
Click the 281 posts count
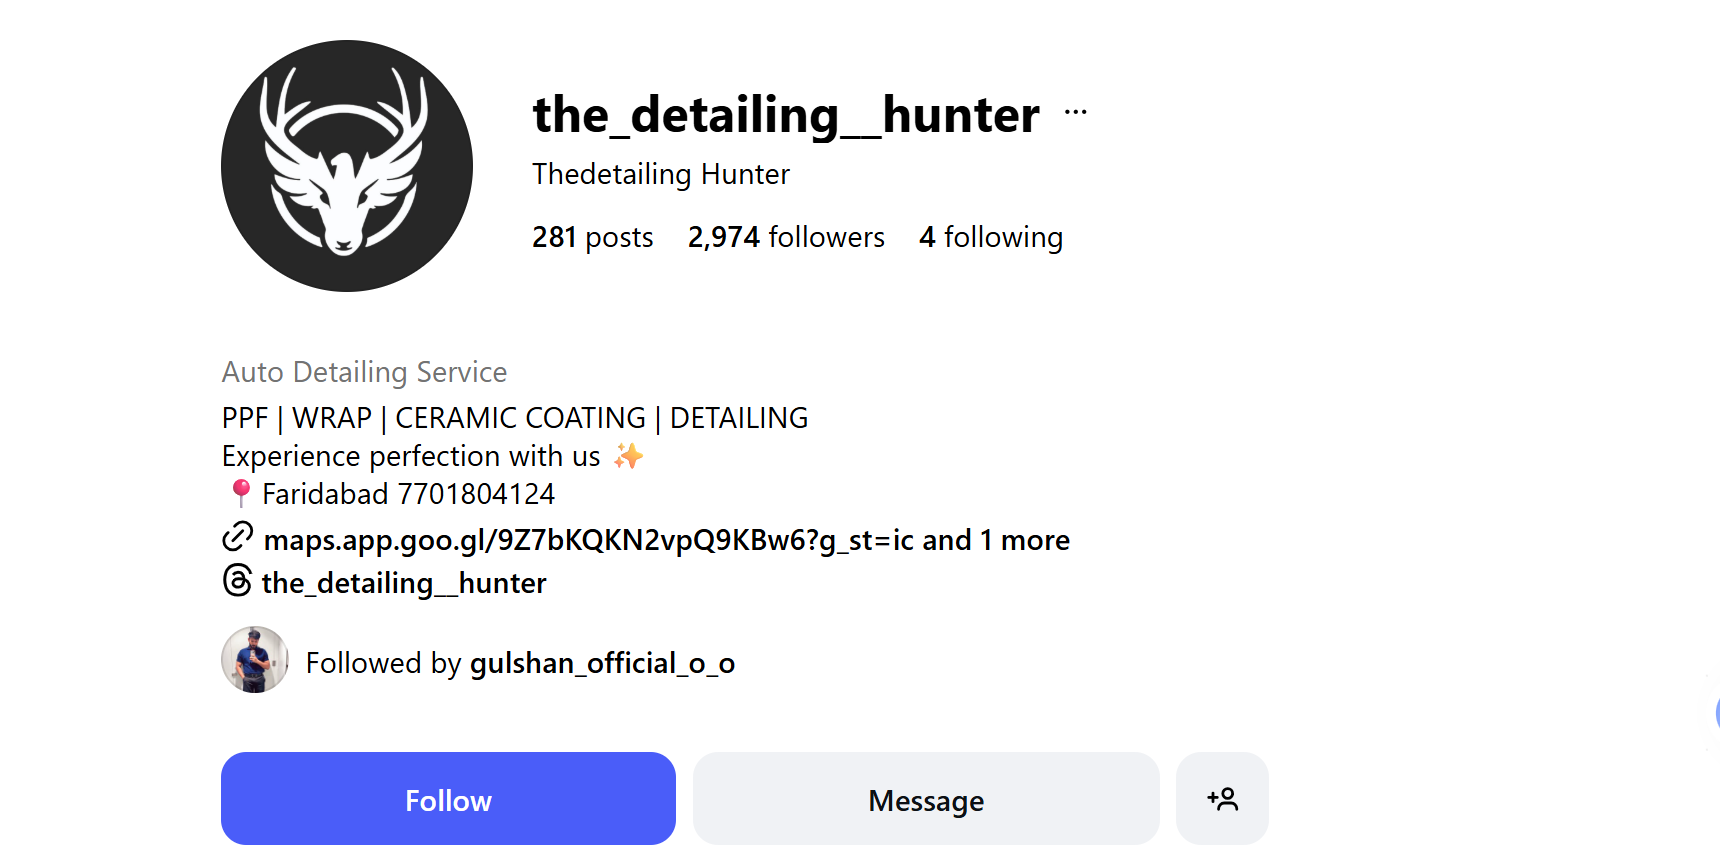(x=592, y=237)
